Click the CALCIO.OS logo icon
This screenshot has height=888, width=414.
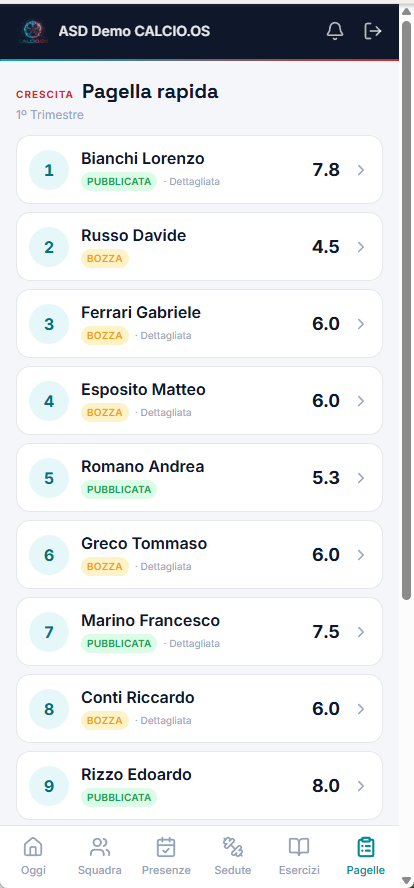[x=33, y=31]
